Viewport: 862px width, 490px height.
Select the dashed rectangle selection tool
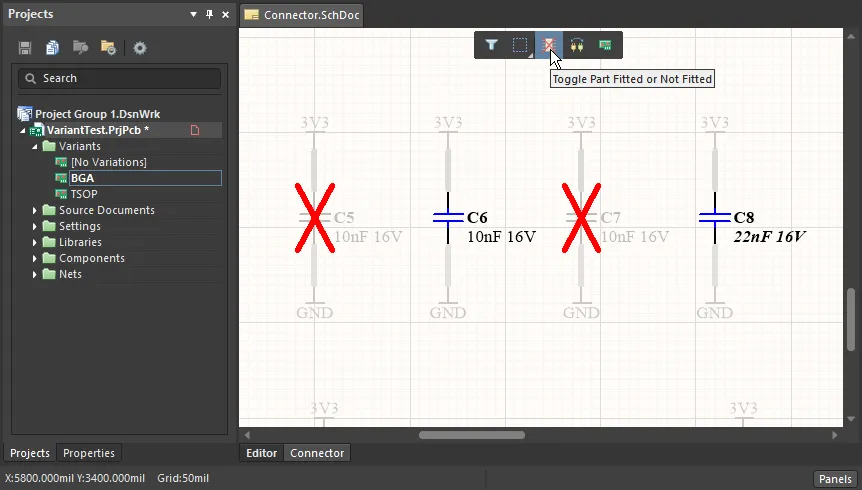(x=520, y=45)
